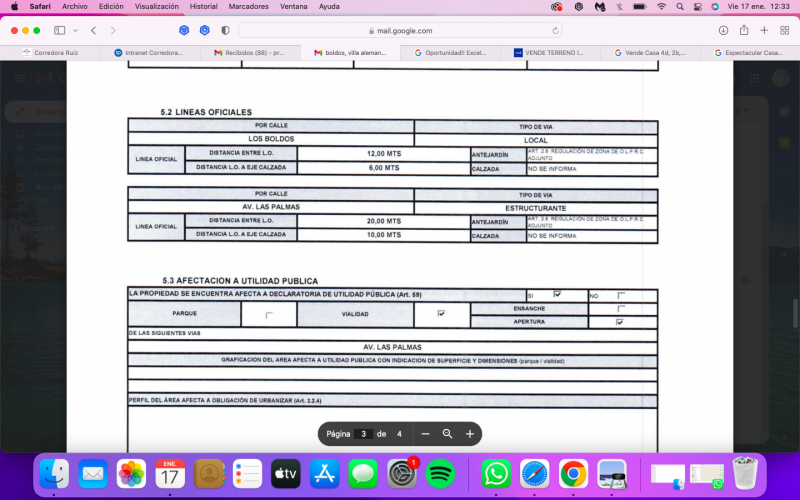Show the tab overview grid
Image resolution: width=800 pixels, height=500 pixels.
(x=785, y=31)
